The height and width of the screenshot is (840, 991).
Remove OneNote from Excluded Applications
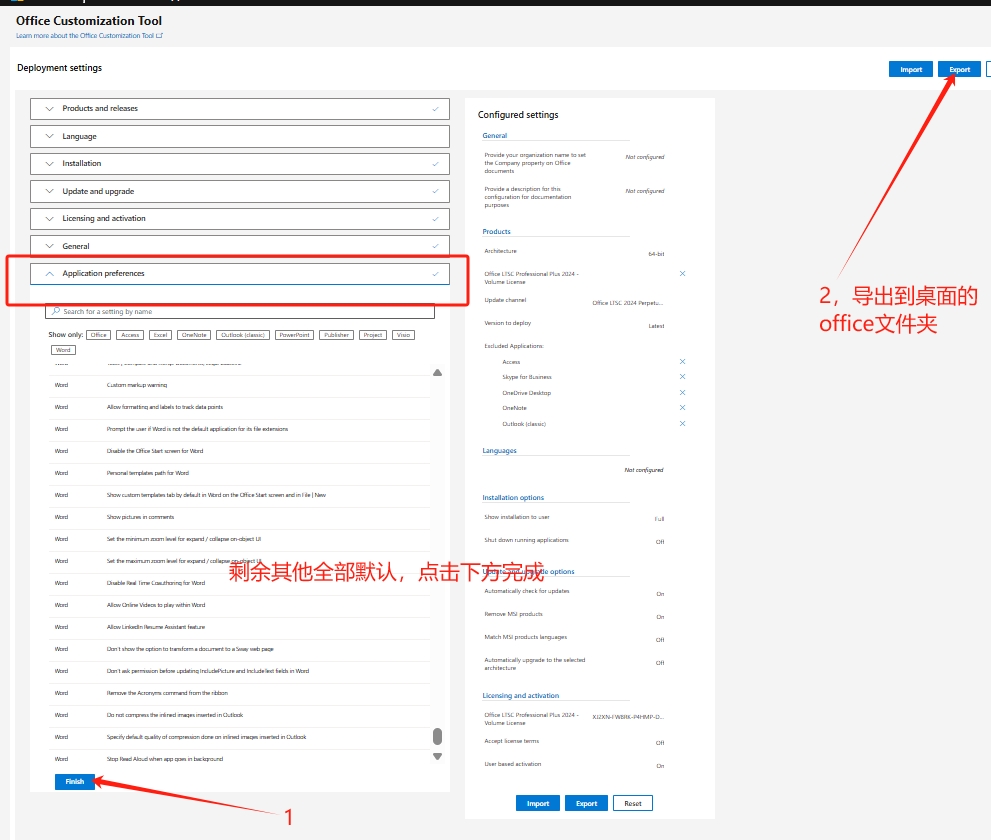(x=682, y=408)
